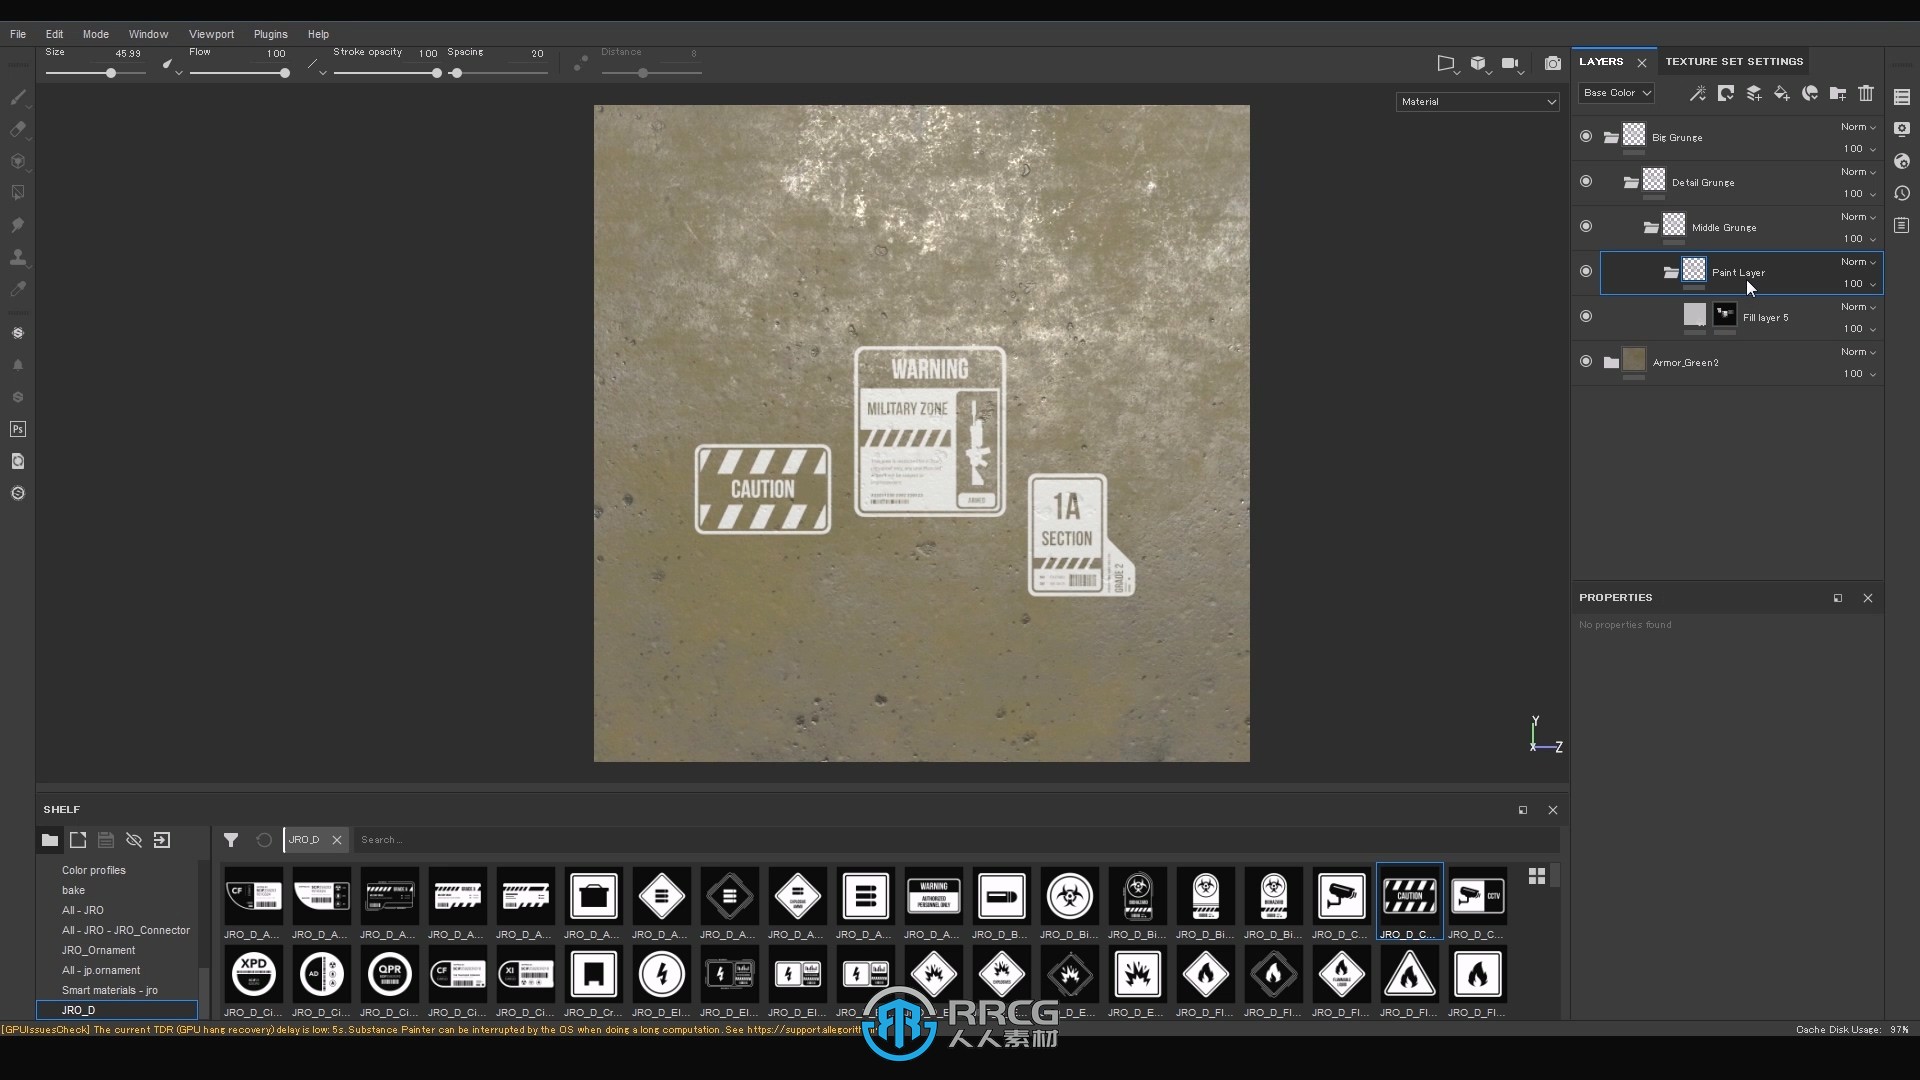This screenshot has height=1080, width=1920.
Task: Open the Material mode dropdown
Action: pos(1477,100)
